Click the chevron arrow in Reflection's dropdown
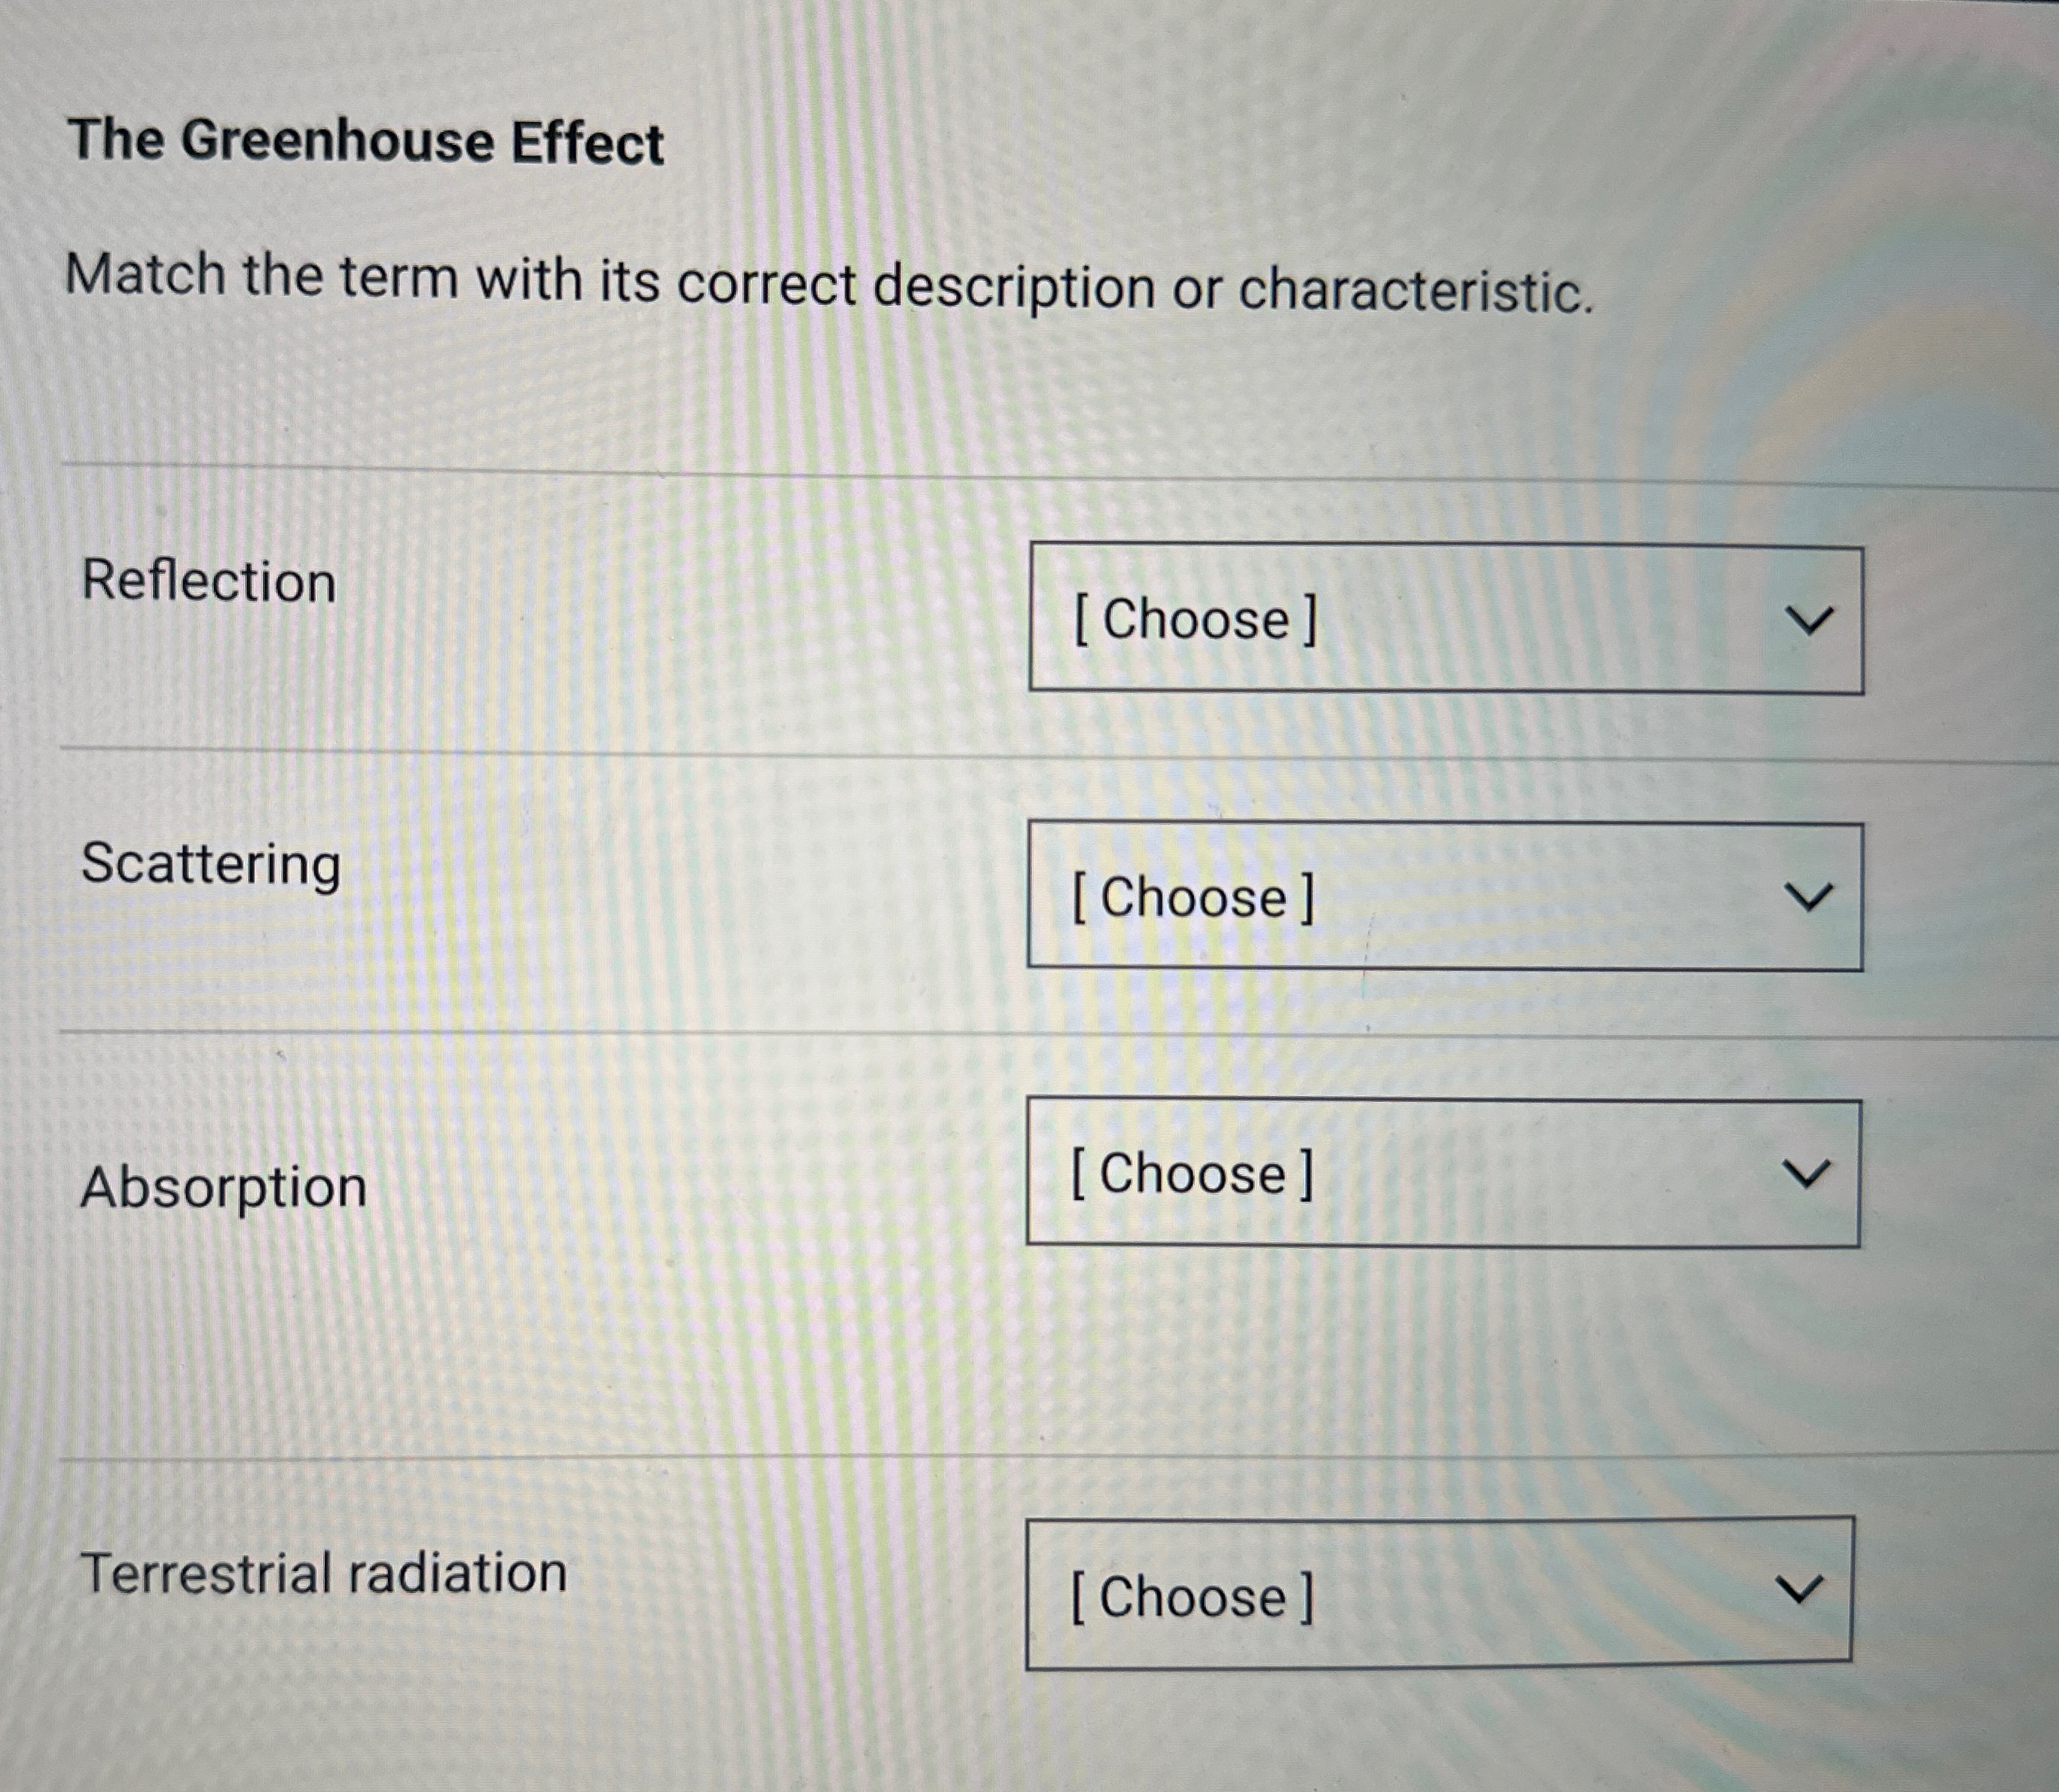 [x=1810, y=620]
